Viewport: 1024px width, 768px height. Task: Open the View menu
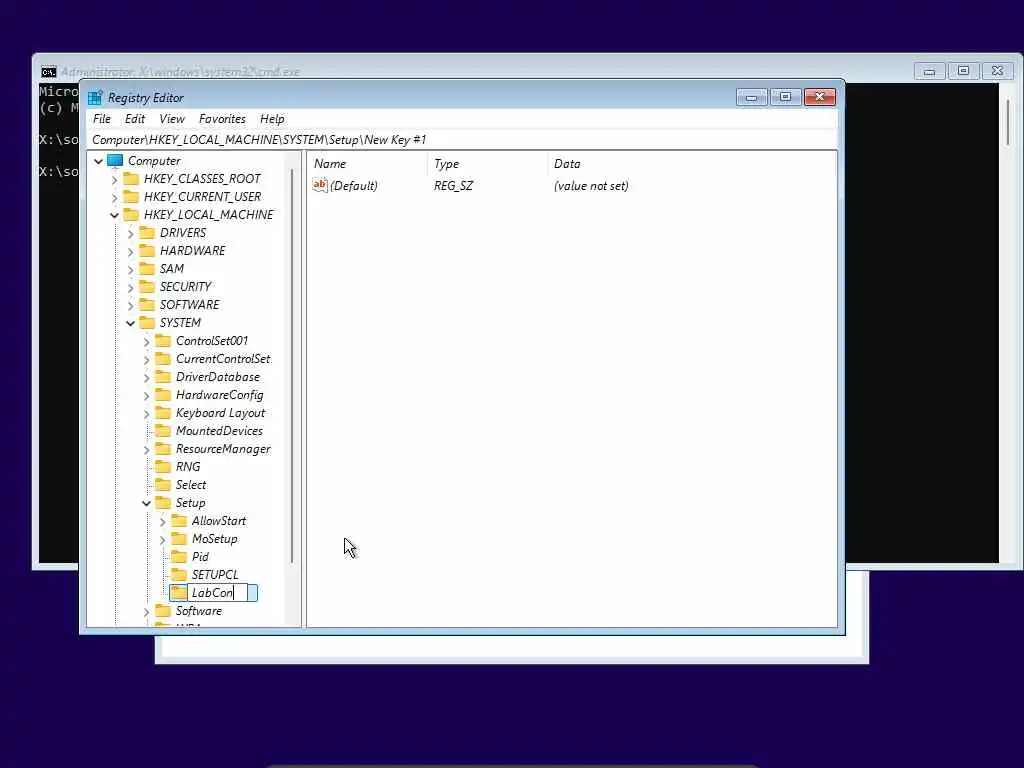(x=172, y=119)
